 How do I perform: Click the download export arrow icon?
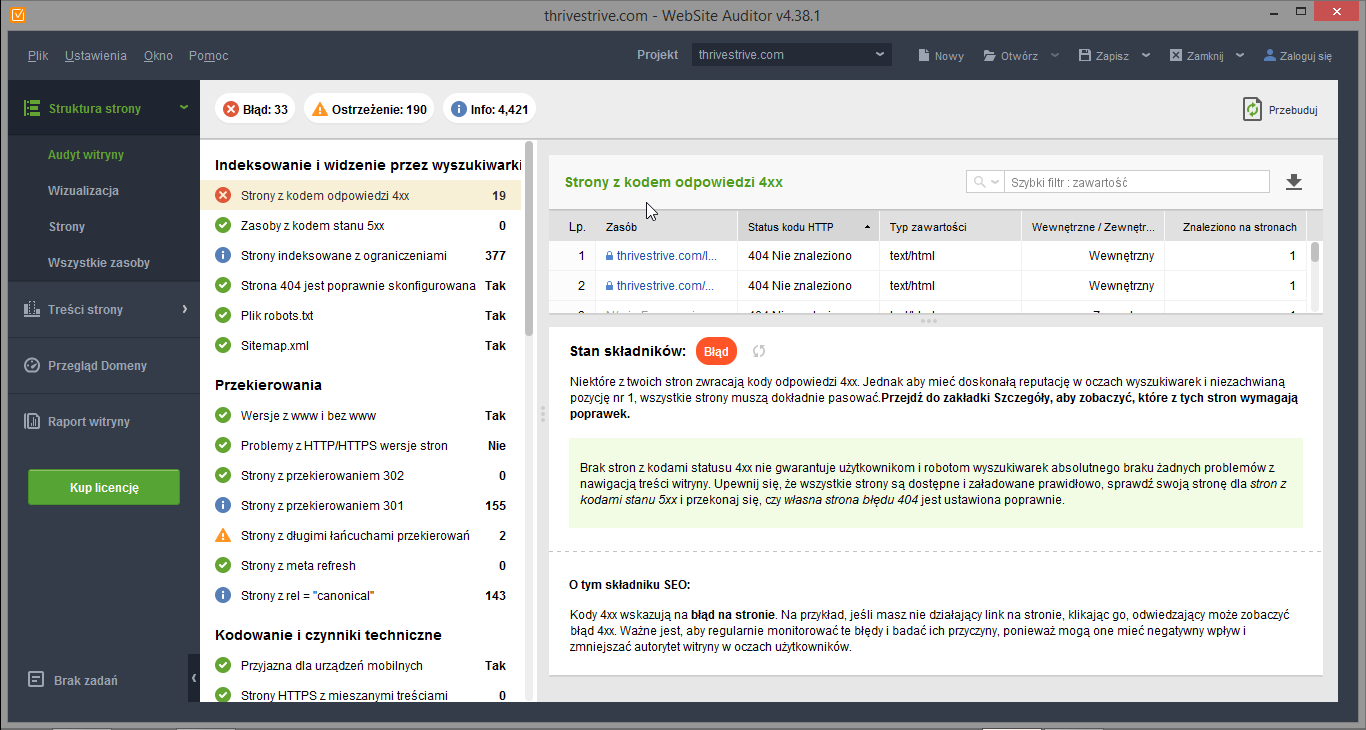click(1293, 182)
